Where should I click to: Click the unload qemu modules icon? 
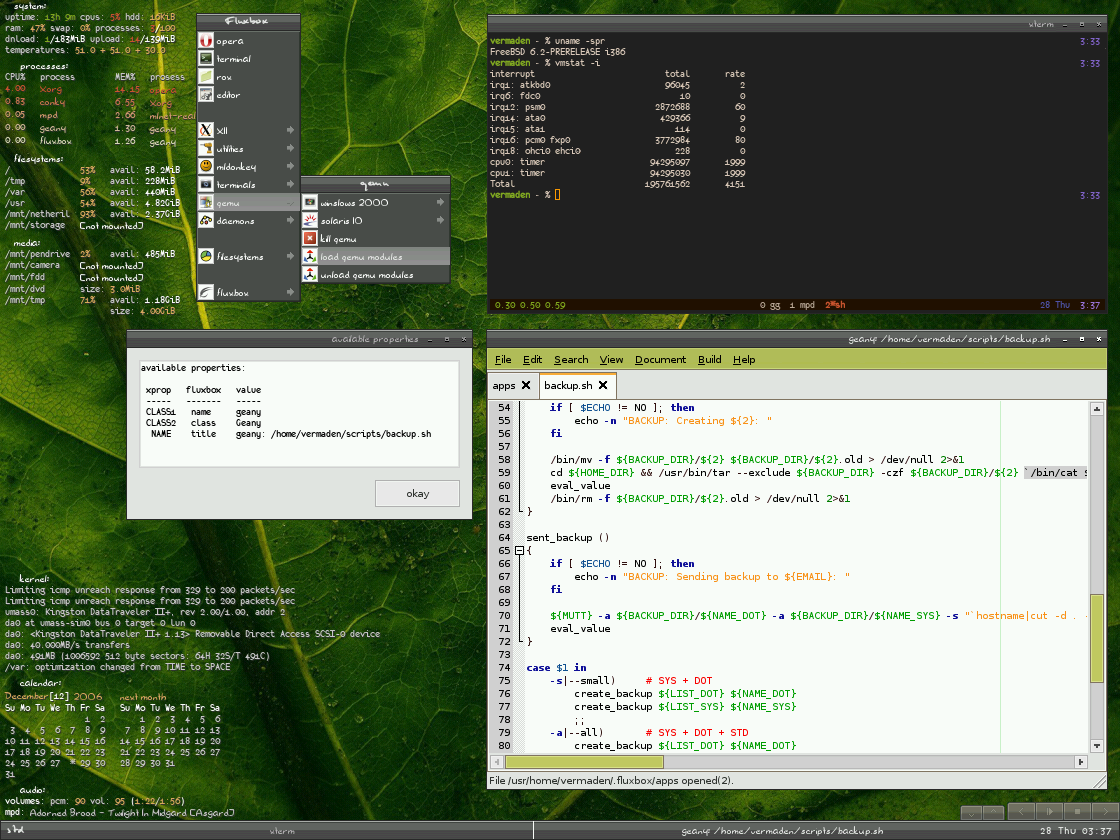[311, 275]
